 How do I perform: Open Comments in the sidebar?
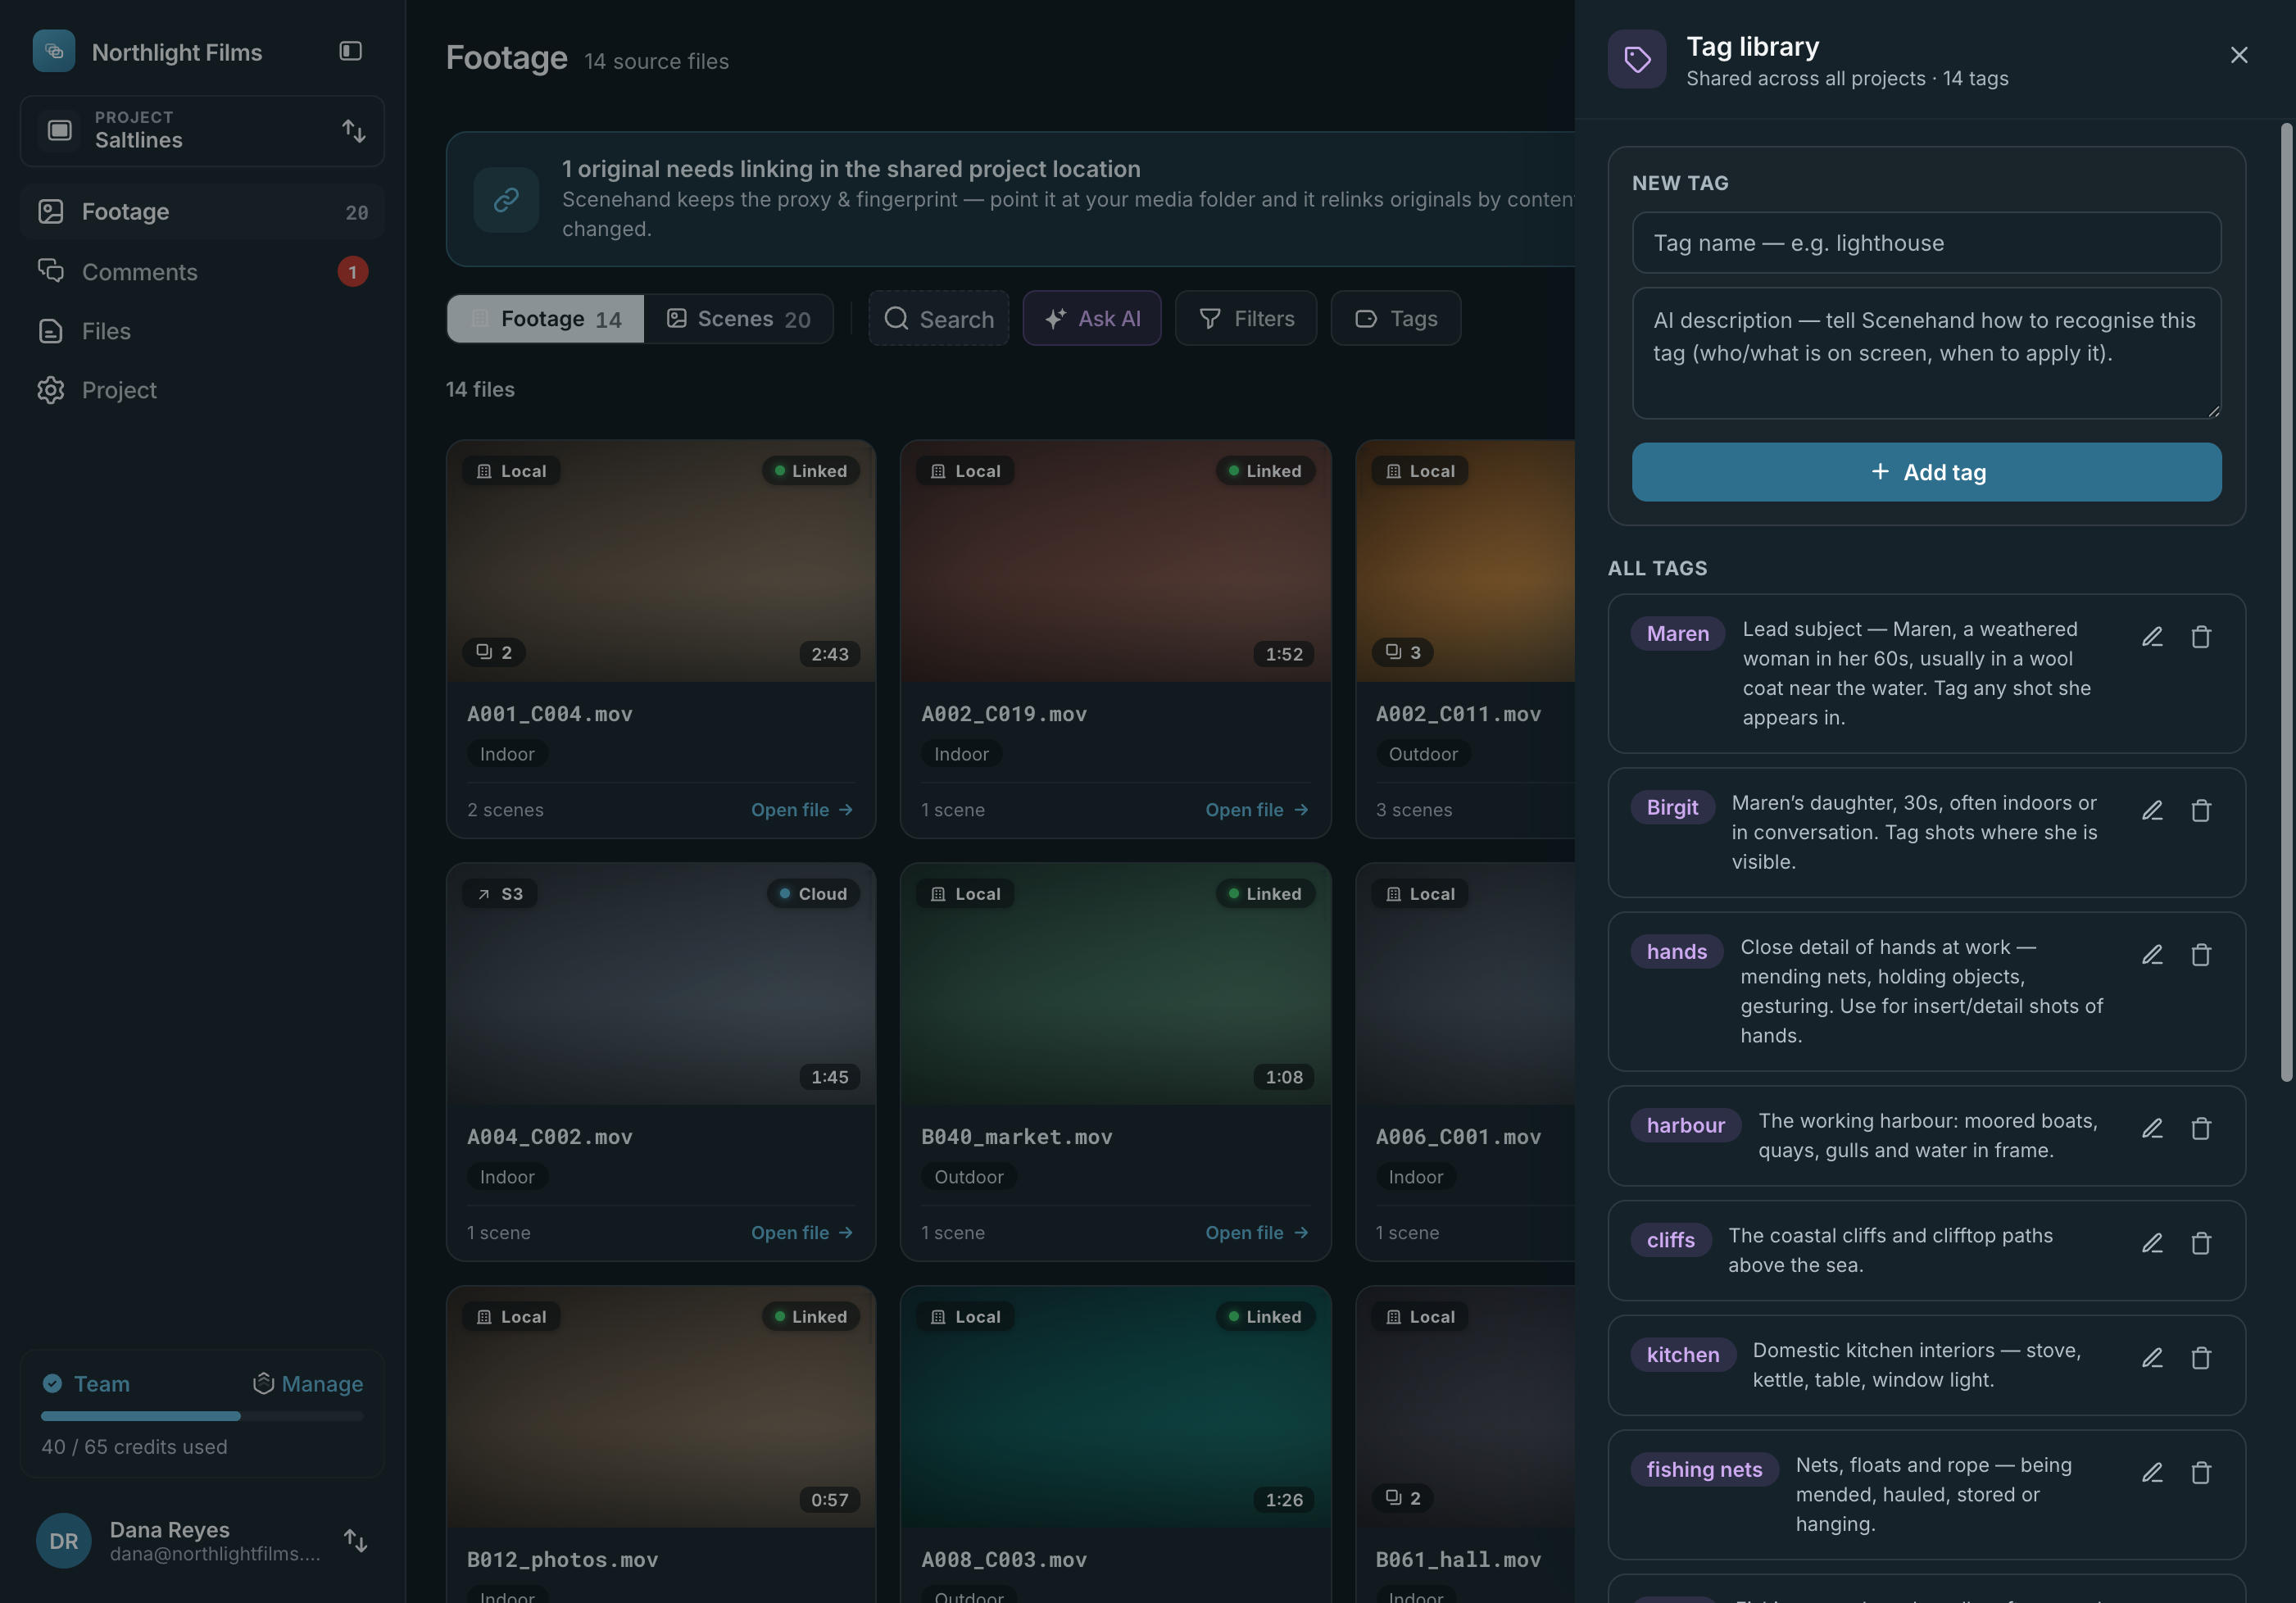[202, 272]
